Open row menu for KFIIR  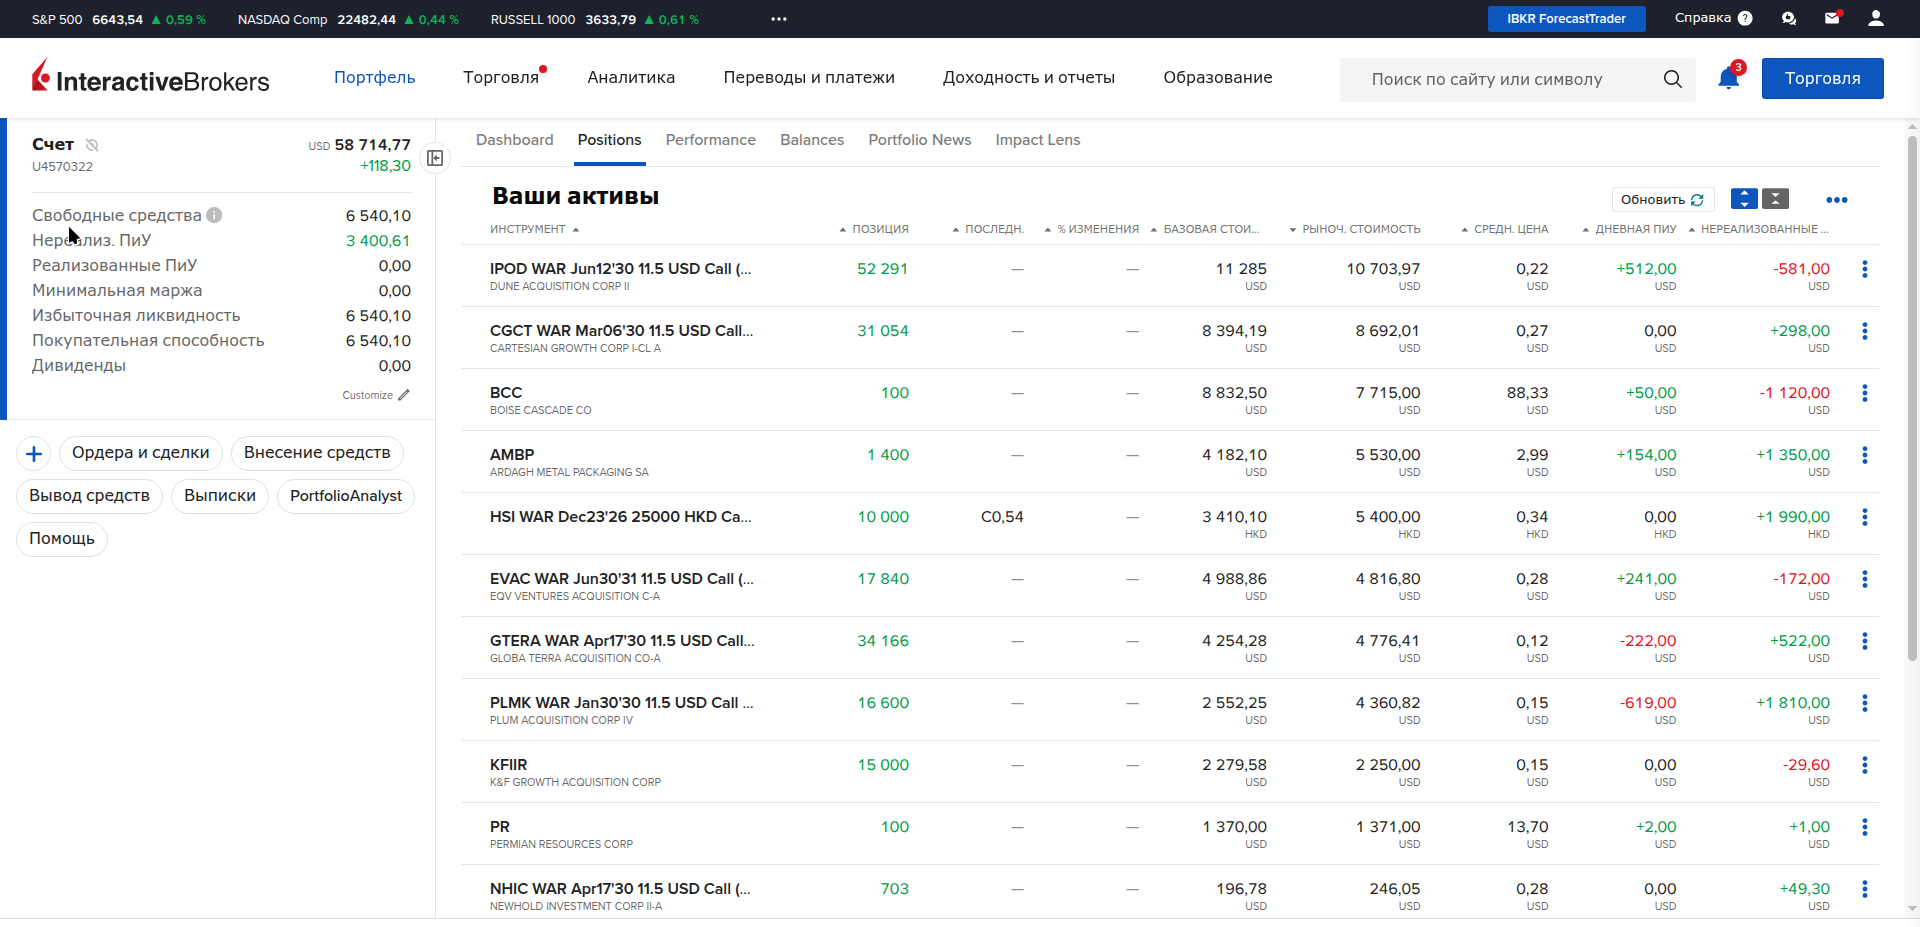(x=1865, y=765)
